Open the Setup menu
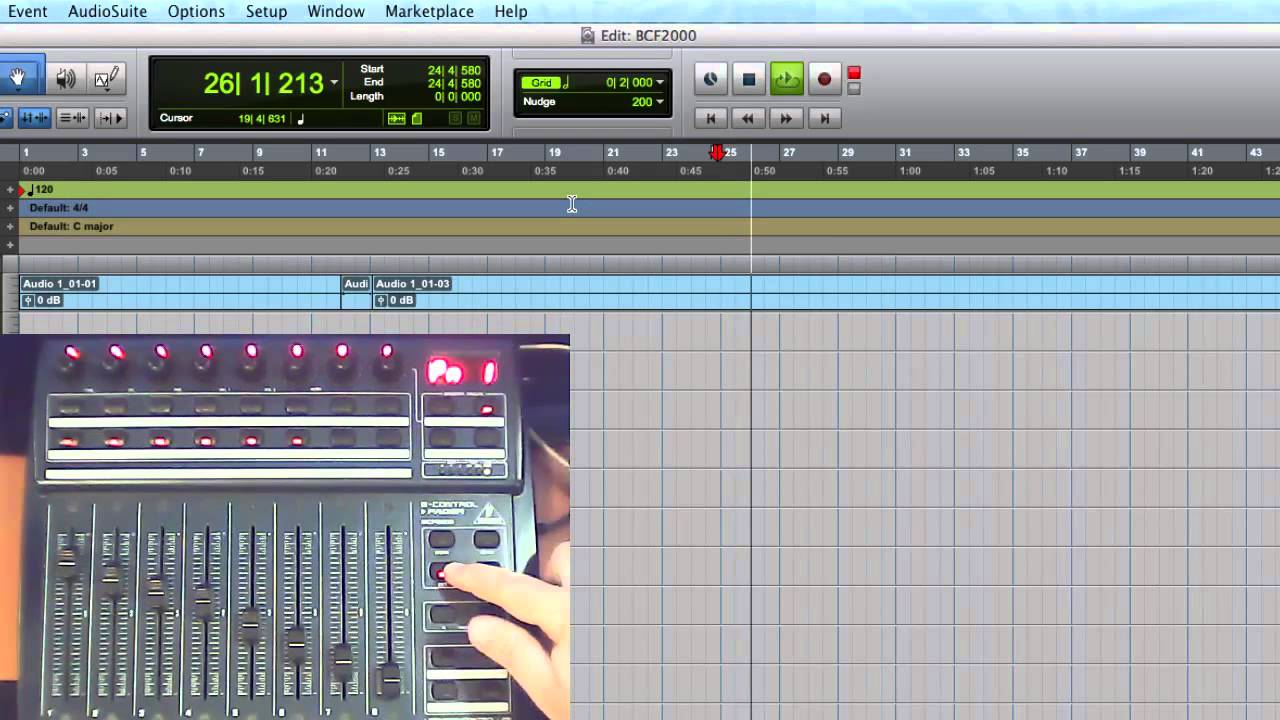This screenshot has height=720, width=1280. point(266,12)
